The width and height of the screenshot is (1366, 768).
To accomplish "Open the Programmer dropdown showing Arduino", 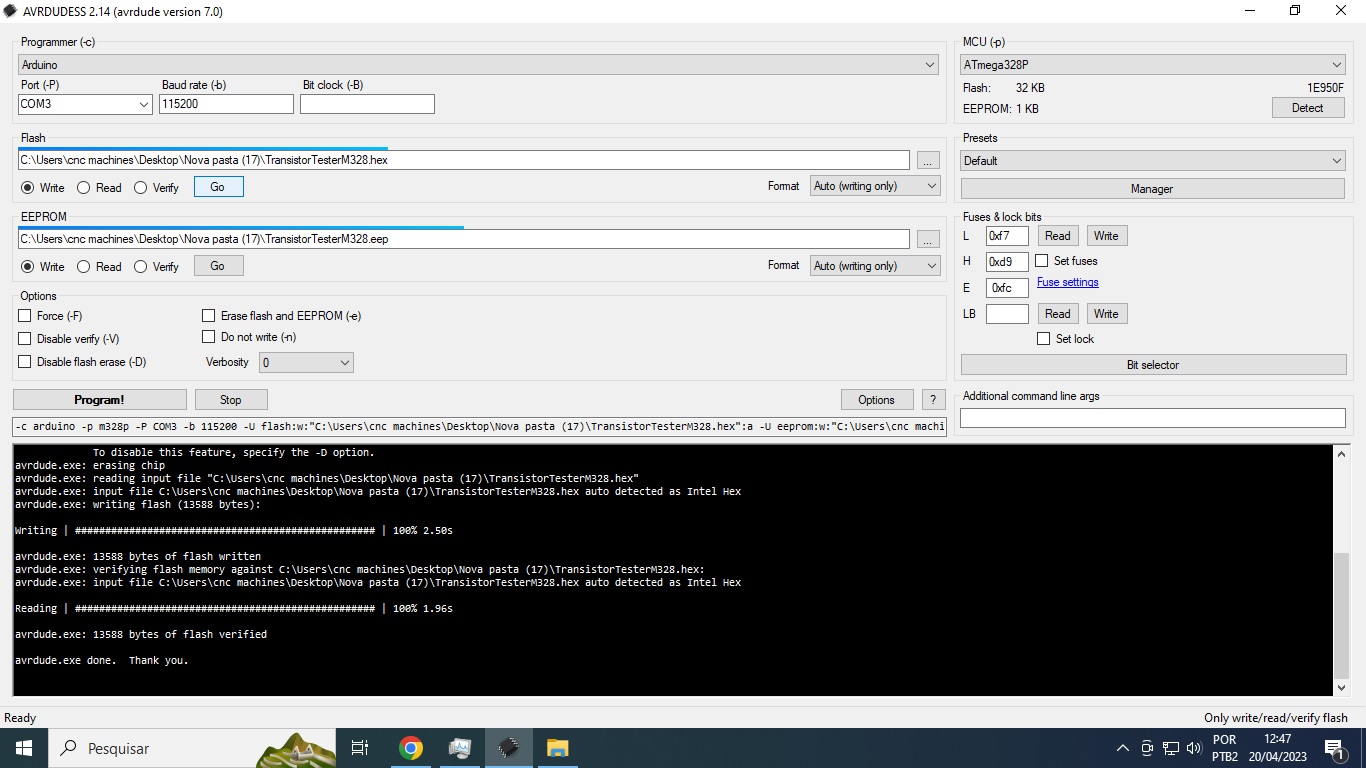I will [x=478, y=65].
